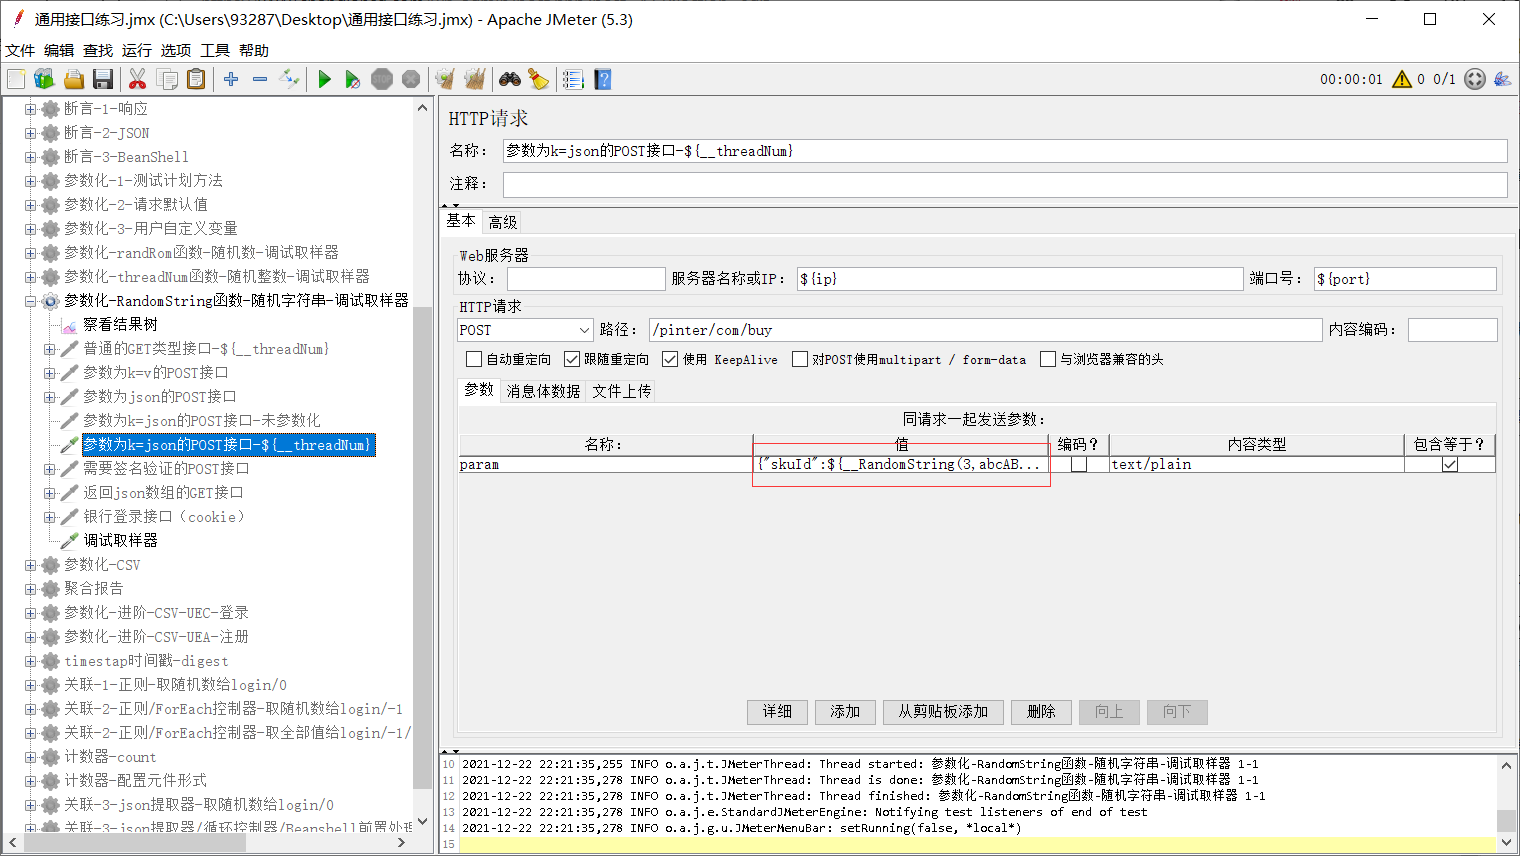This screenshot has width=1520, height=856.
Task: Toggle 自动重定向 checkbox
Action: 474,359
